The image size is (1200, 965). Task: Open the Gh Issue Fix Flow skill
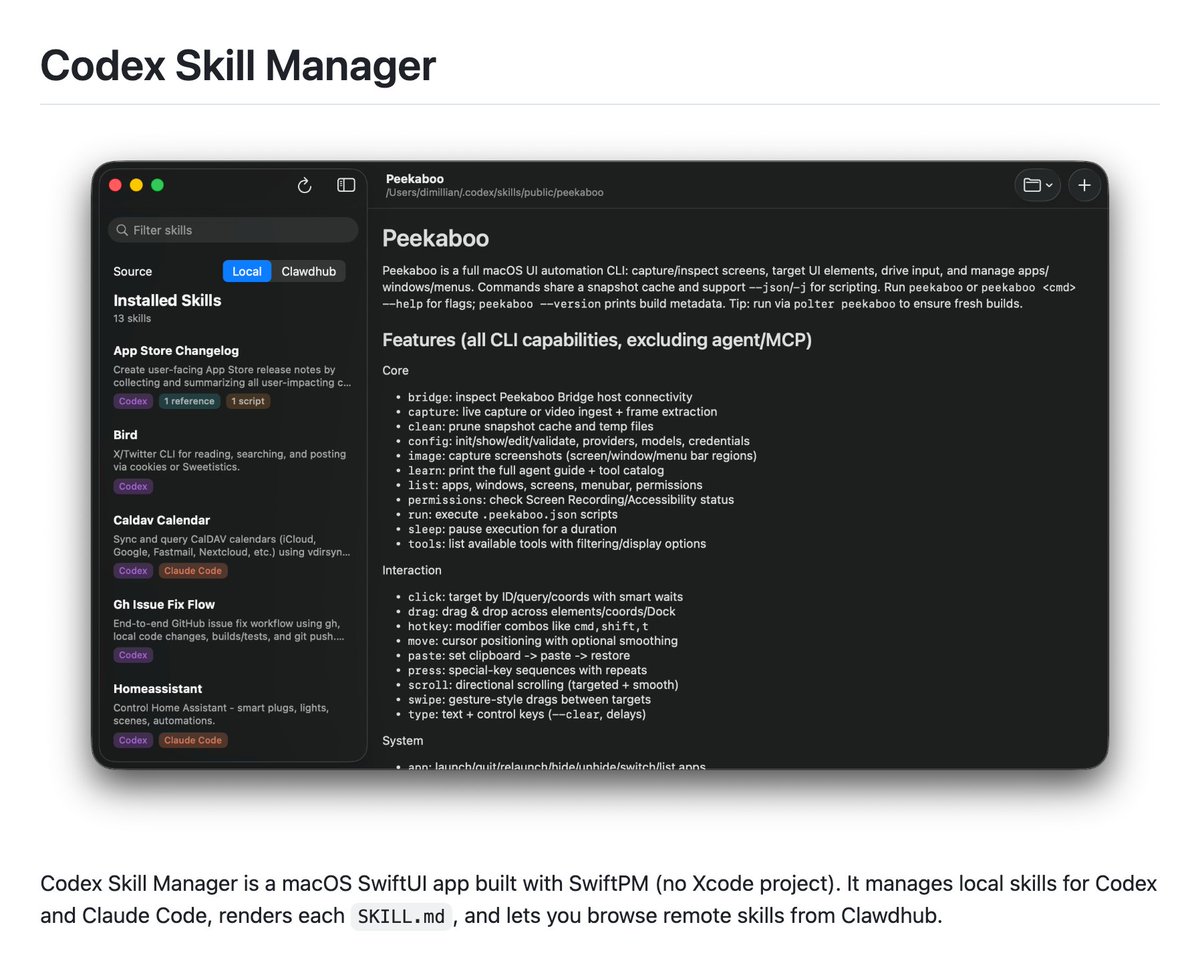click(232, 630)
